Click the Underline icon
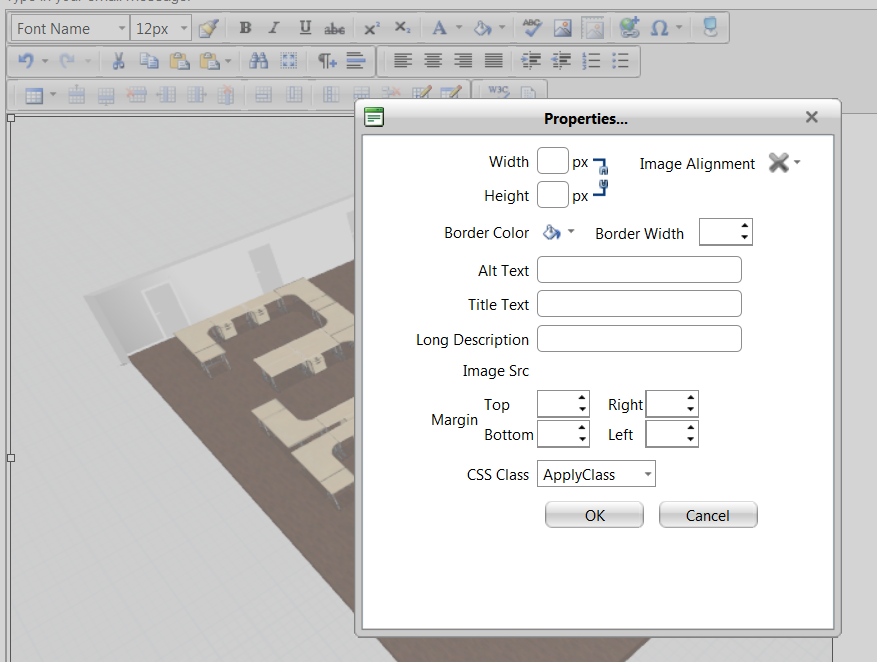Viewport: 877px width, 662px height. coord(305,28)
